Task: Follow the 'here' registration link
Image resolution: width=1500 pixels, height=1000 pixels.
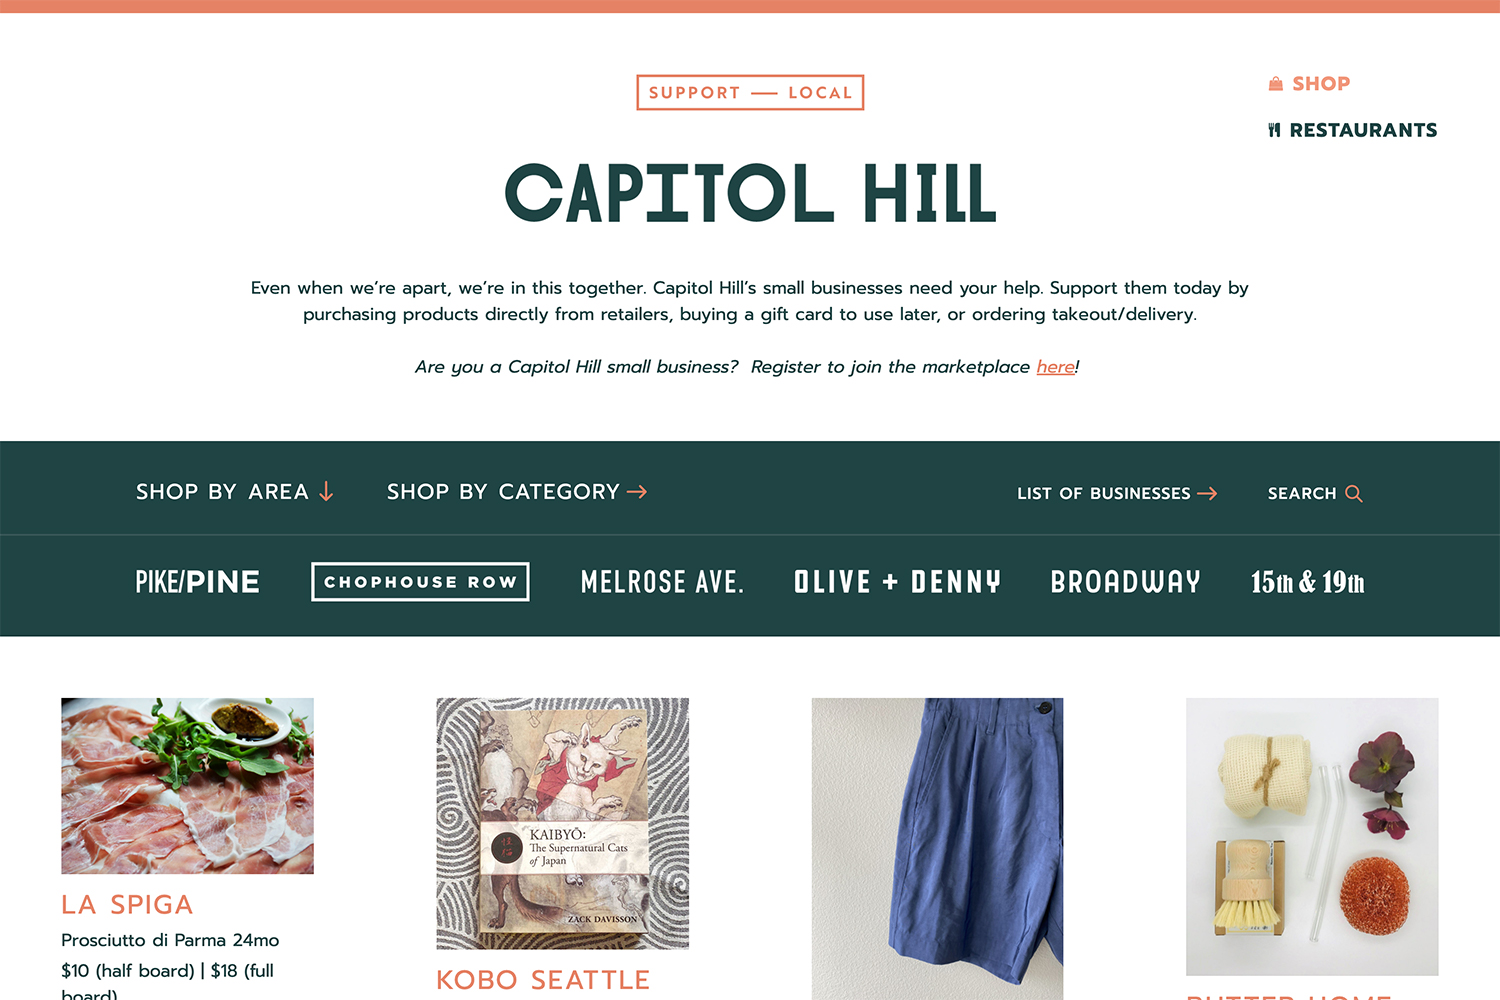Action: (1055, 367)
